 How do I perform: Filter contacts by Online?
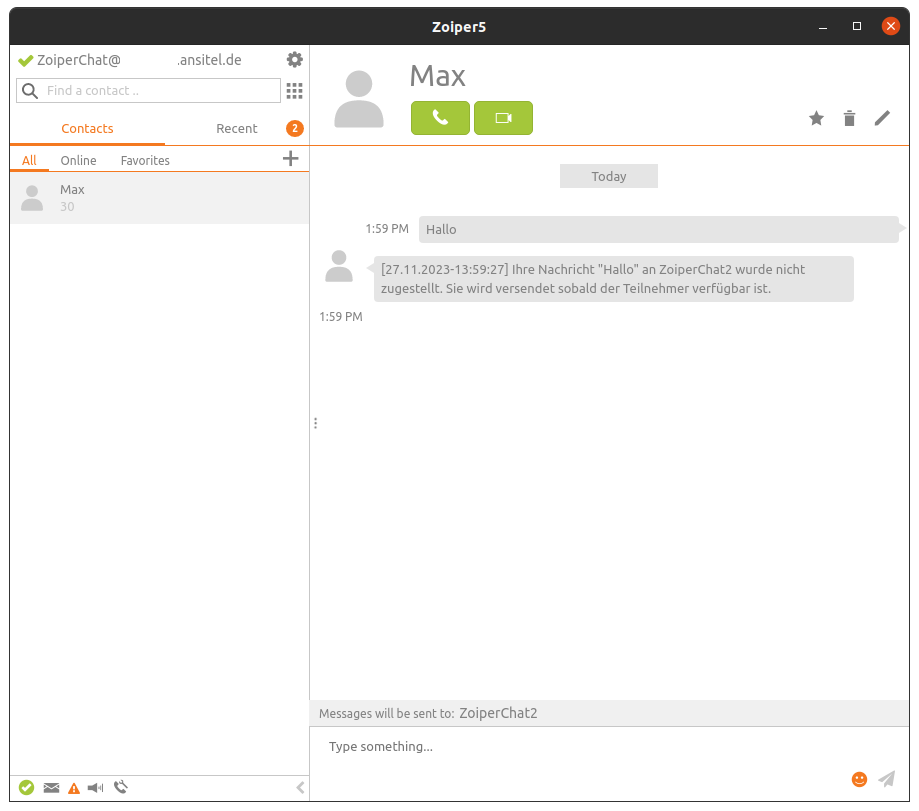coord(78,160)
